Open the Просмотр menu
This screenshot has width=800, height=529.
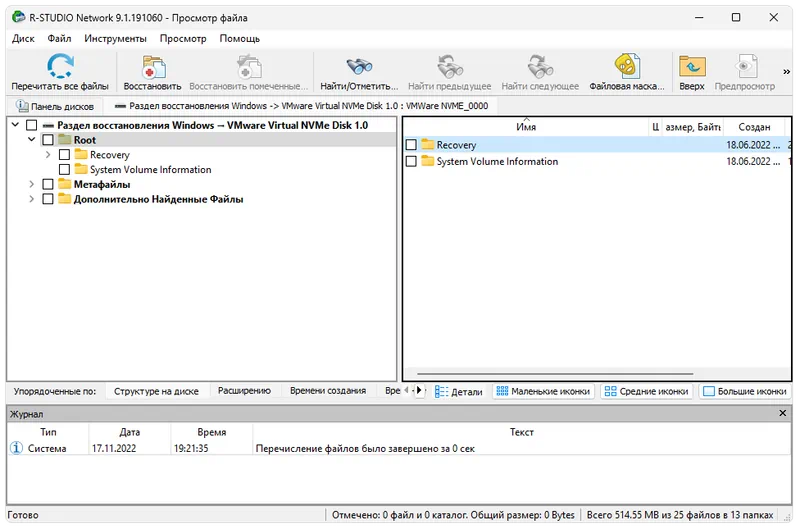[183, 39]
